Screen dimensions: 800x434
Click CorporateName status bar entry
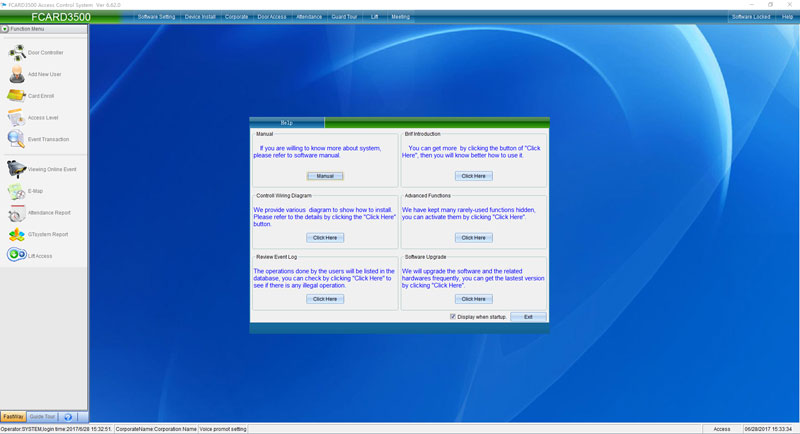pyautogui.click(x=156, y=429)
